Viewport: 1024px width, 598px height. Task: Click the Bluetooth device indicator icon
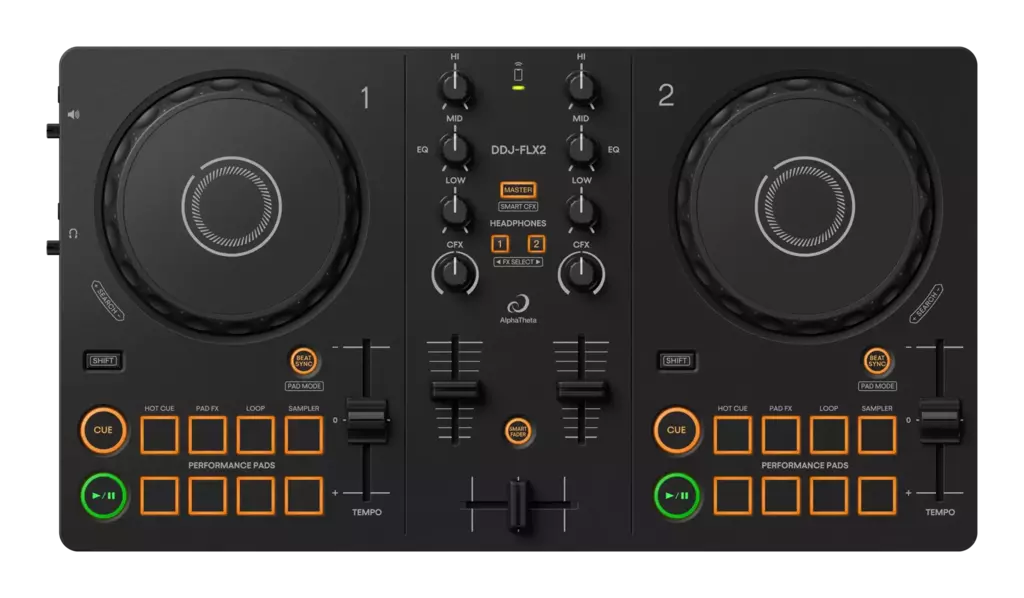tap(518, 75)
